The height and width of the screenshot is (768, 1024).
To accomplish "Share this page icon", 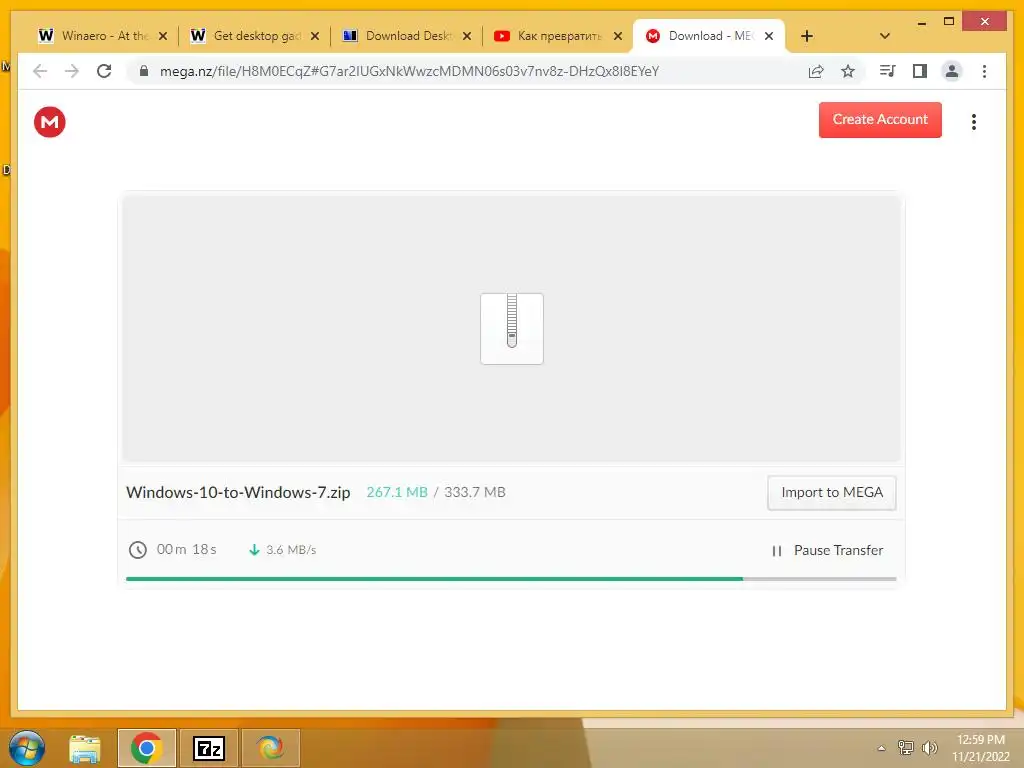I will tap(816, 71).
